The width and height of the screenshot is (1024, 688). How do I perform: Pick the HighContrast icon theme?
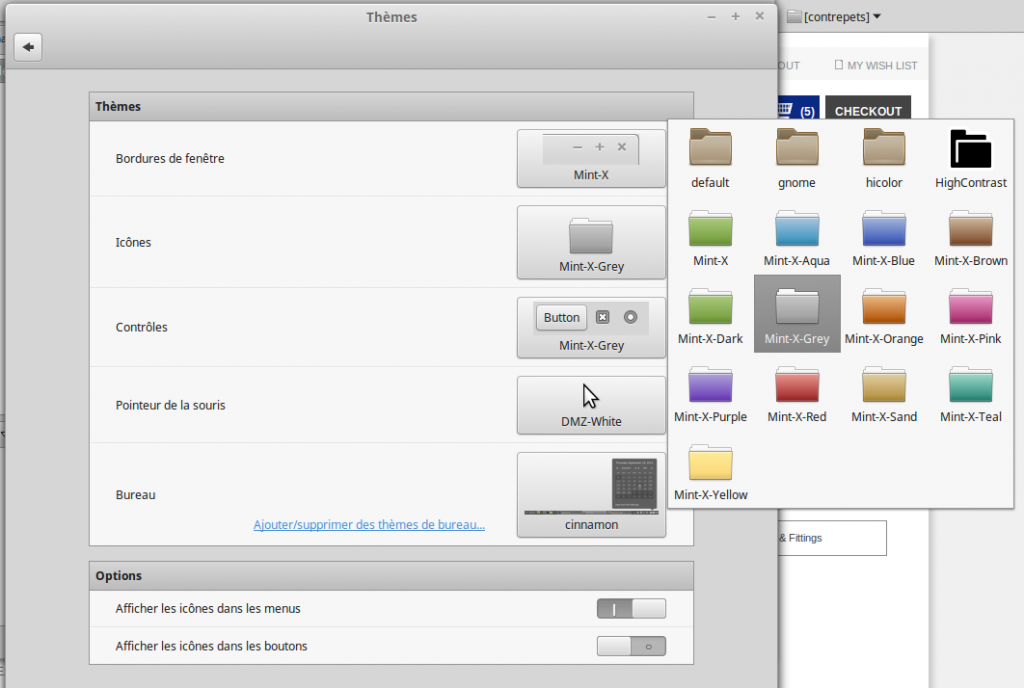pos(970,158)
